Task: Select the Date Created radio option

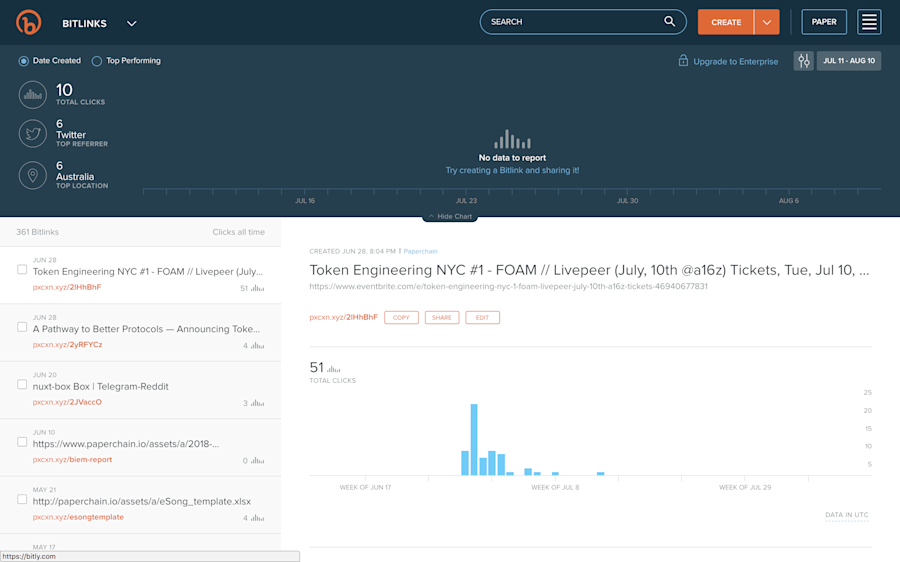Action: click(x=24, y=61)
